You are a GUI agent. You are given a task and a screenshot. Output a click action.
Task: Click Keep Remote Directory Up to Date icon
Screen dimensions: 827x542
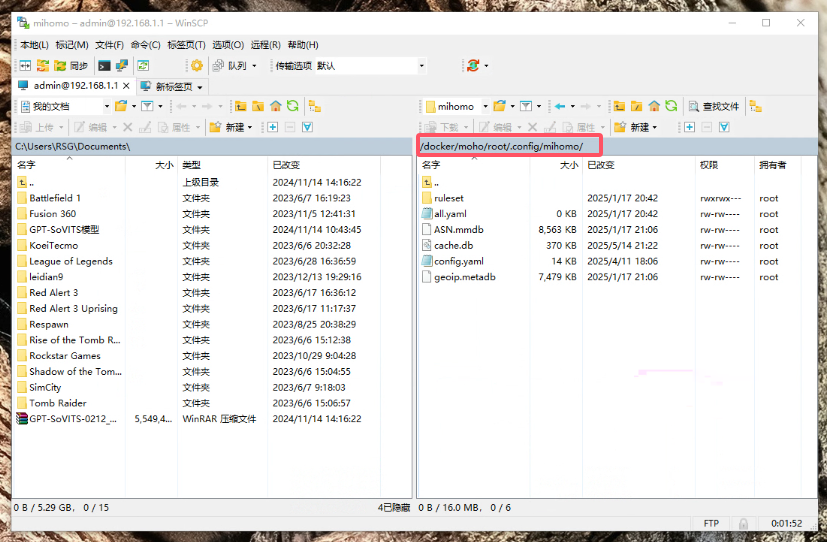pyautogui.click(x=143, y=65)
